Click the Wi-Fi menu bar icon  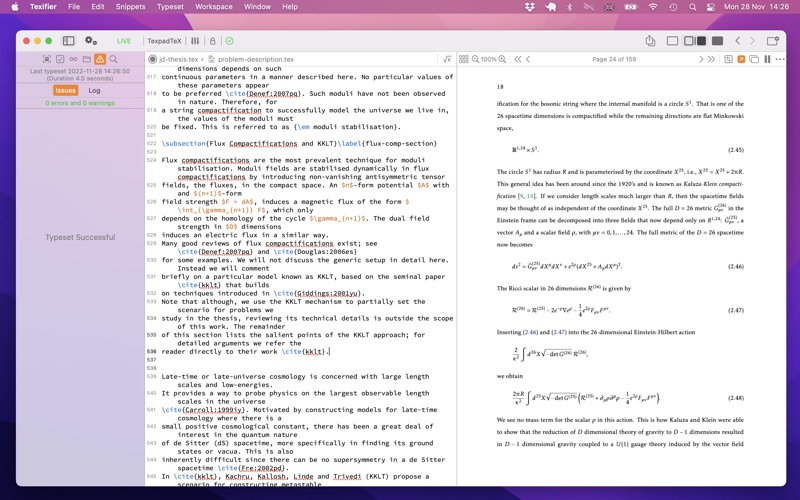tap(653, 7)
